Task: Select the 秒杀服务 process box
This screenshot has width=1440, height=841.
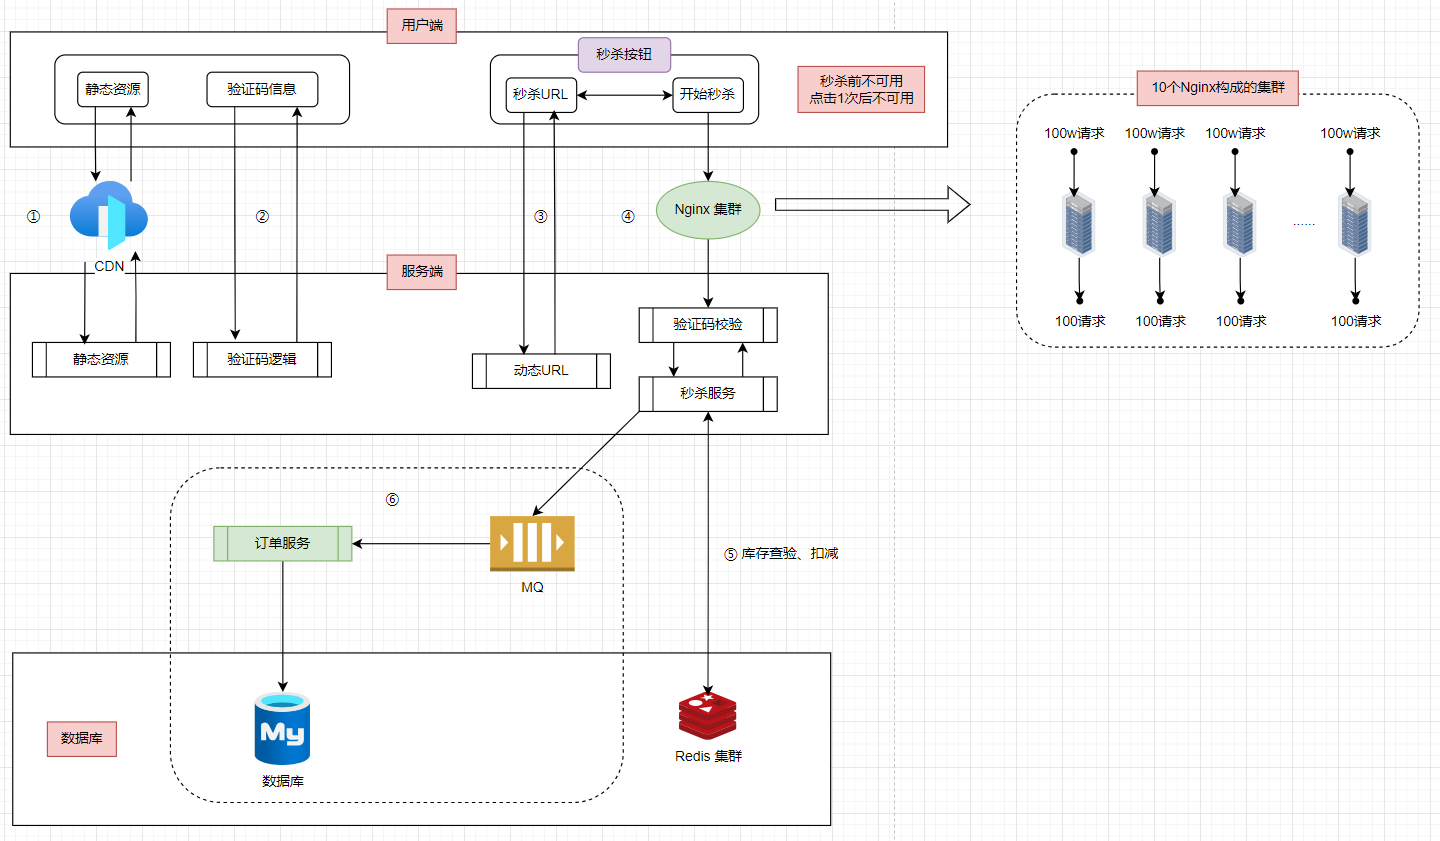Action: point(708,393)
